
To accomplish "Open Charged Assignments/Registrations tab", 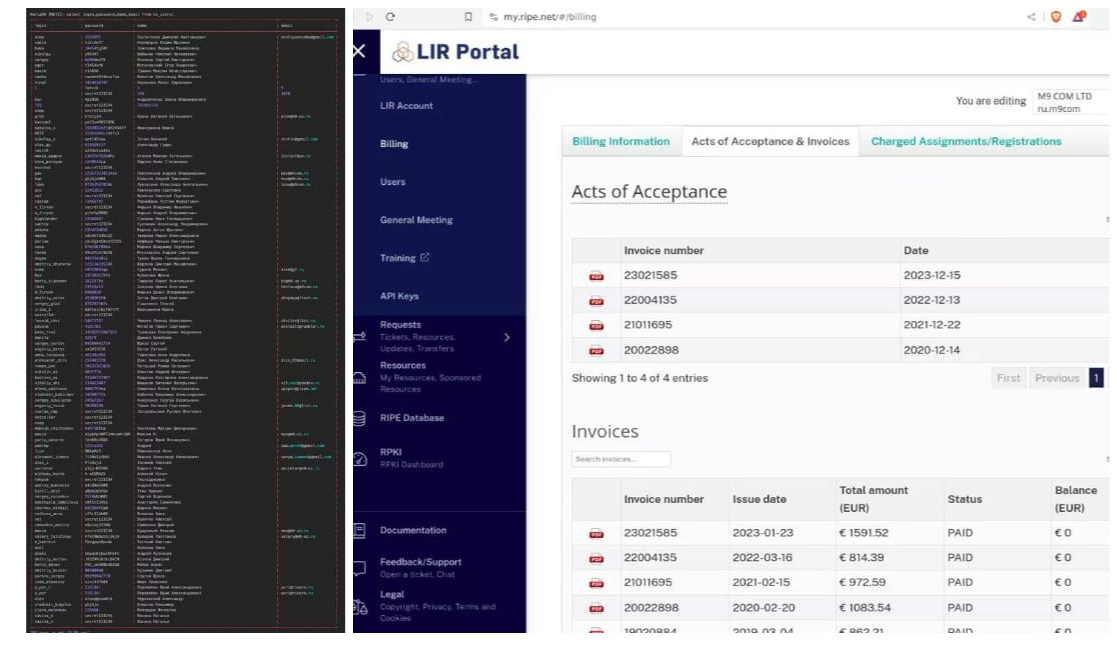I will click(x=966, y=142).
